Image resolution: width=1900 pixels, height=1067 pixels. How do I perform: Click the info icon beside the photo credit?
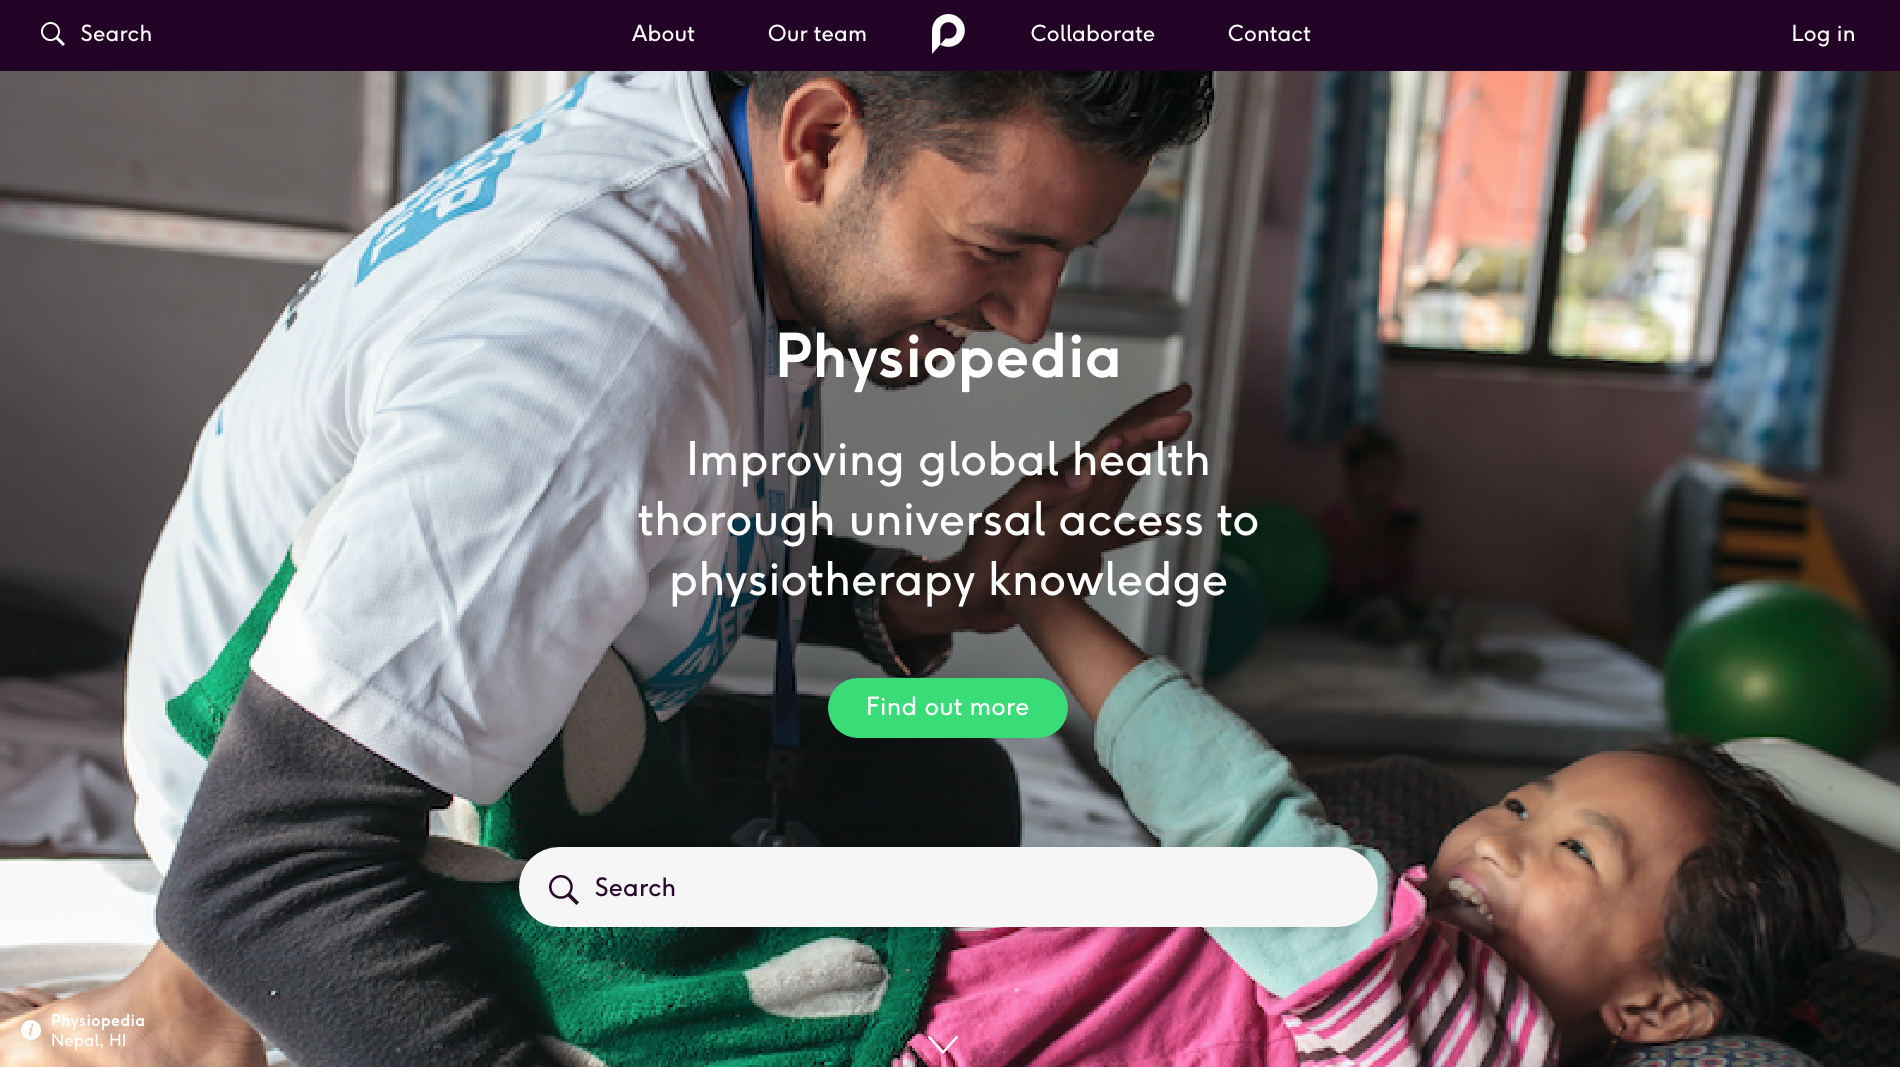[x=31, y=1030]
